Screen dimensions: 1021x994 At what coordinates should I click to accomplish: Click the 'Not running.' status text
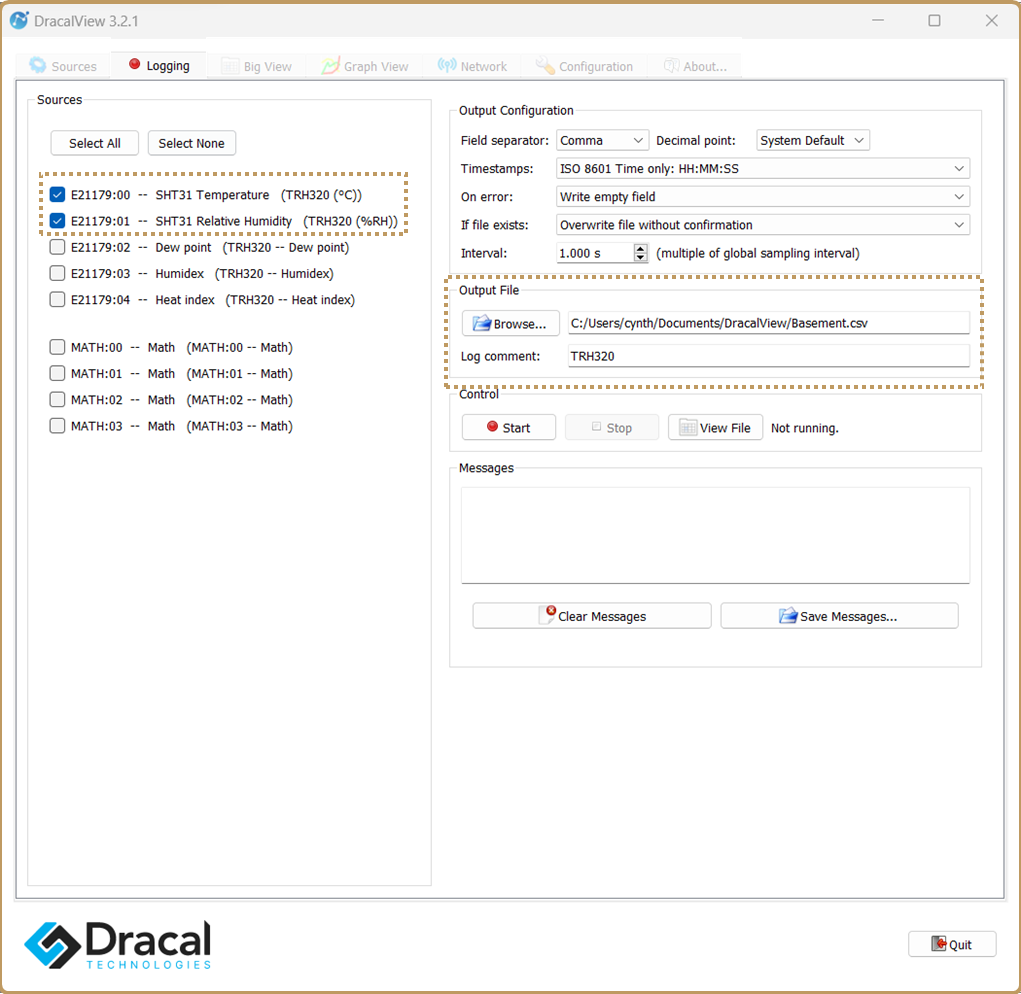805,428
